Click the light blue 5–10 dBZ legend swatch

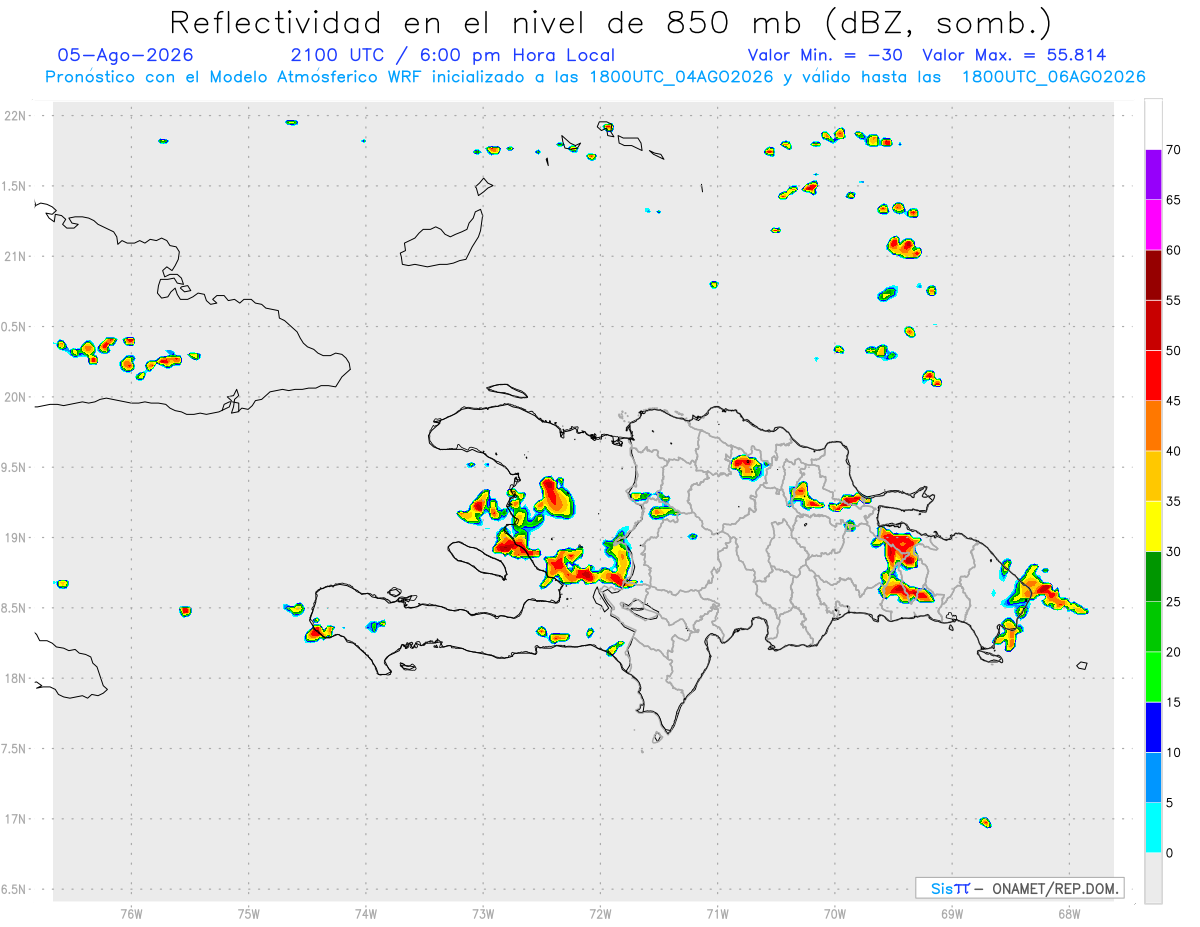(x=1154, y=778)
